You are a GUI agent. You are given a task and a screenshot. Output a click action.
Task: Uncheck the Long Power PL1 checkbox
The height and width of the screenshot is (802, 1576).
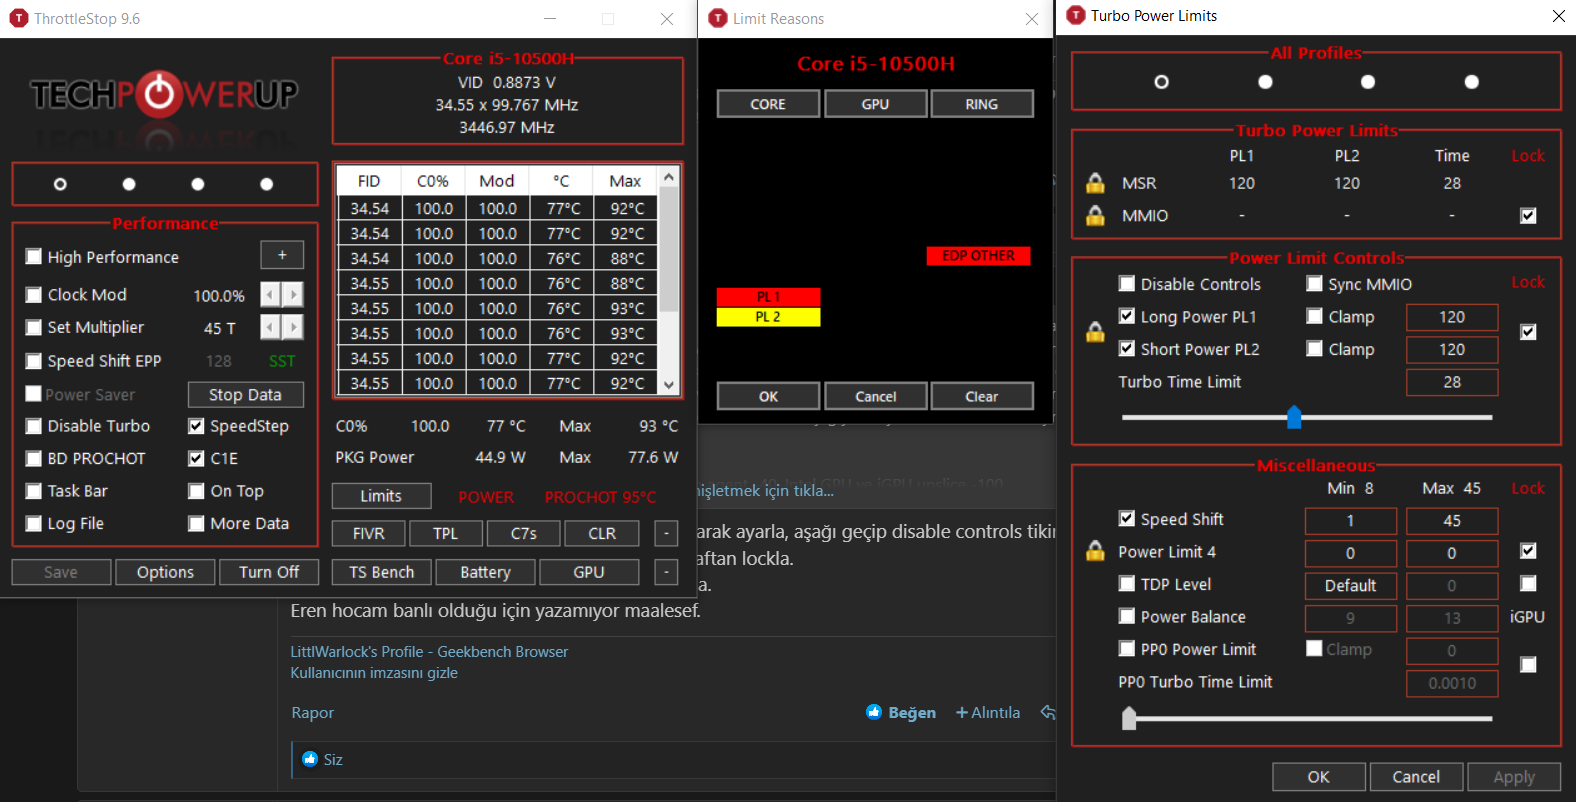click(x=1127, y=316)
